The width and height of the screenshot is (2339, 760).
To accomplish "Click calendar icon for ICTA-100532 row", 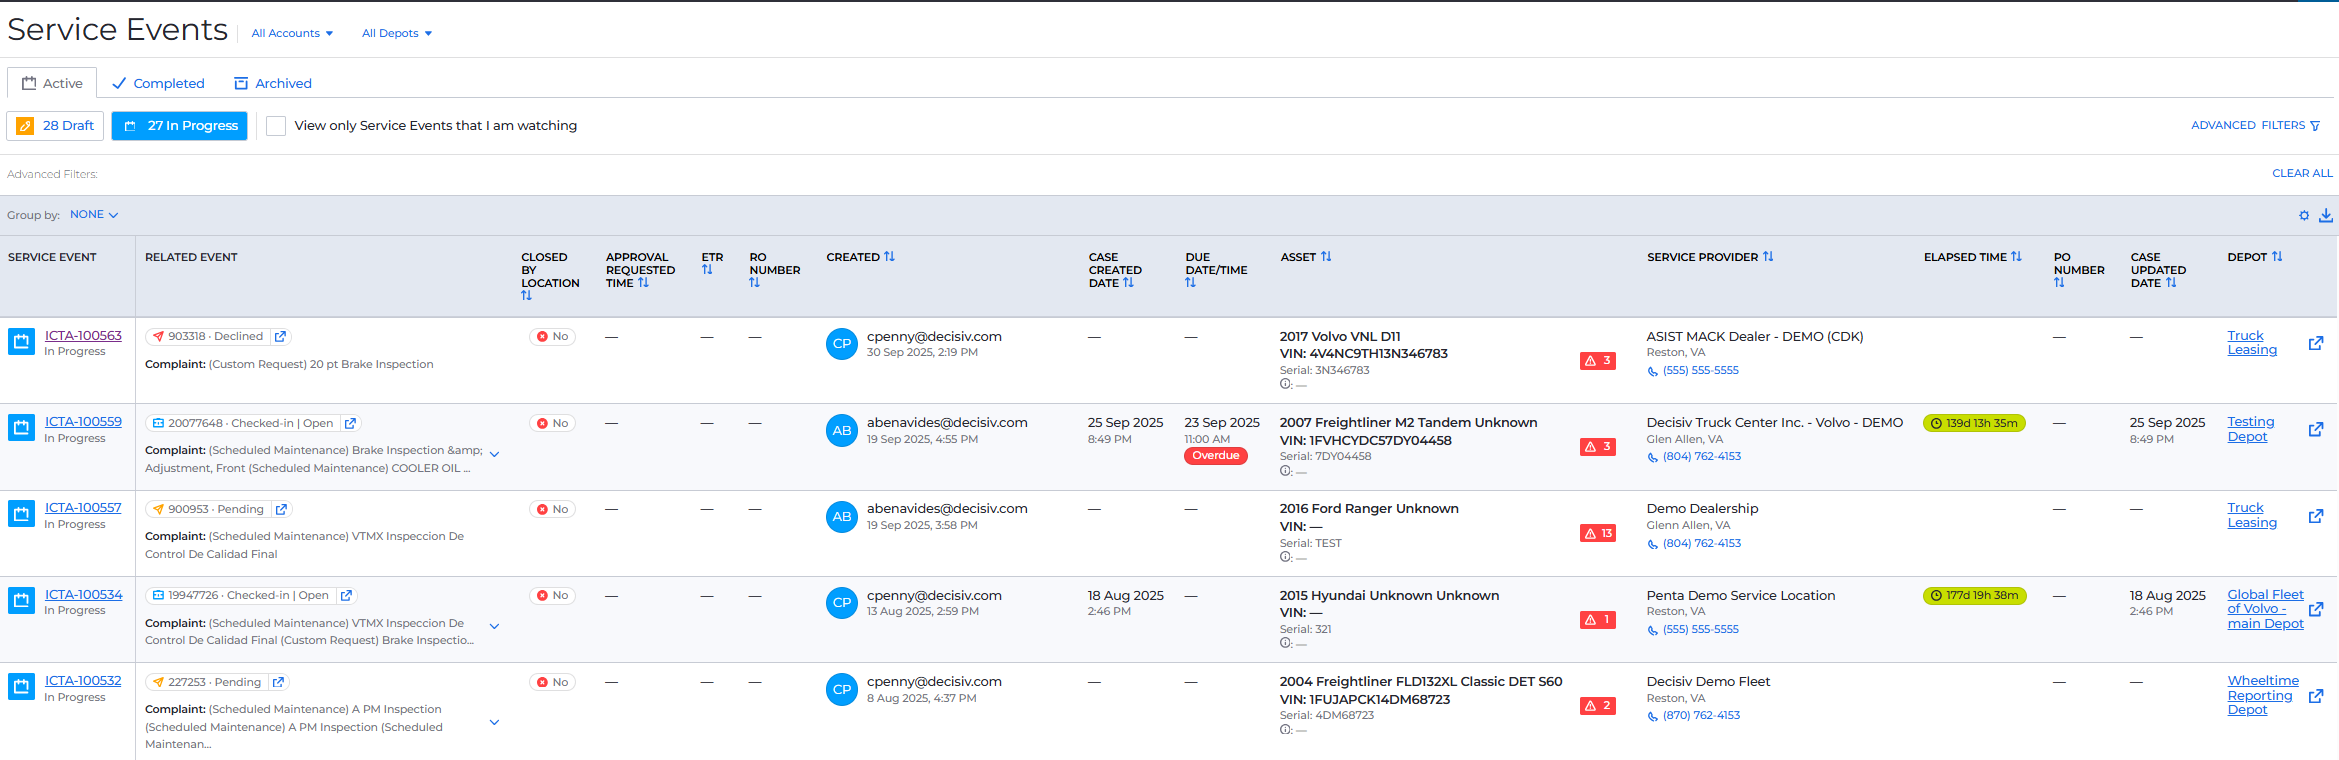I will 21,687.
